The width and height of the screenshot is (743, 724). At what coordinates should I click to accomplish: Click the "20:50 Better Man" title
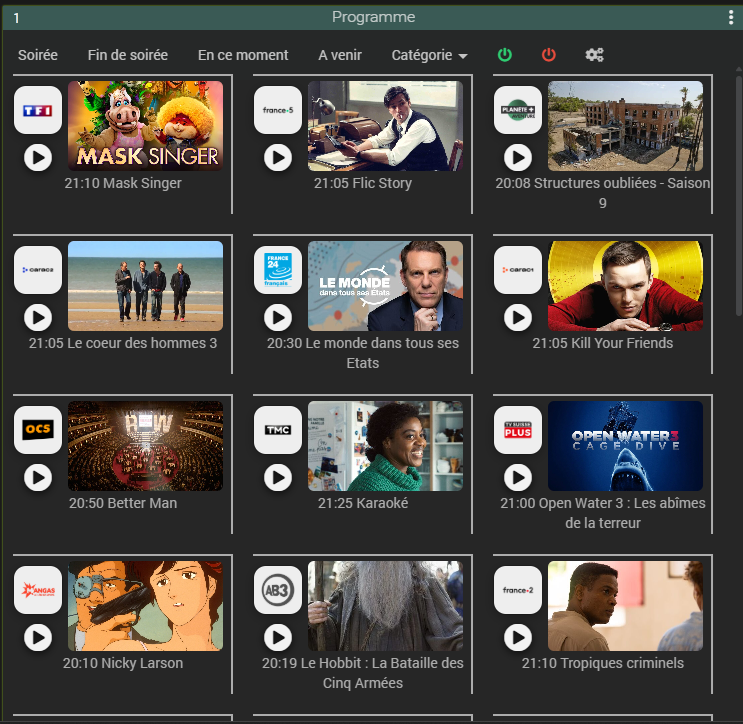123,503
